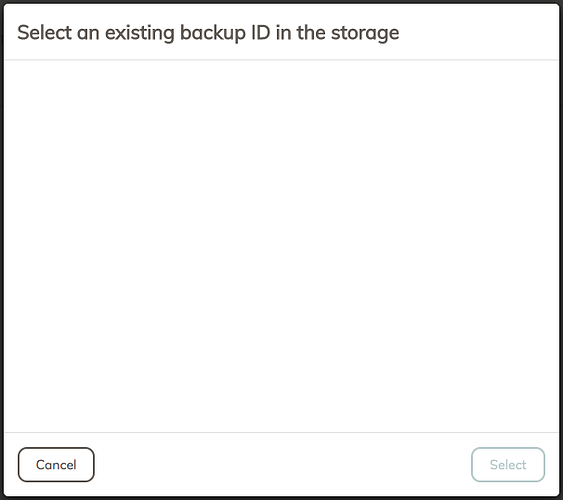Image resolution: width=563 pixels, height=500 pixels.
Task: Click the empty backup ID list area
Action: coord(281,246)
